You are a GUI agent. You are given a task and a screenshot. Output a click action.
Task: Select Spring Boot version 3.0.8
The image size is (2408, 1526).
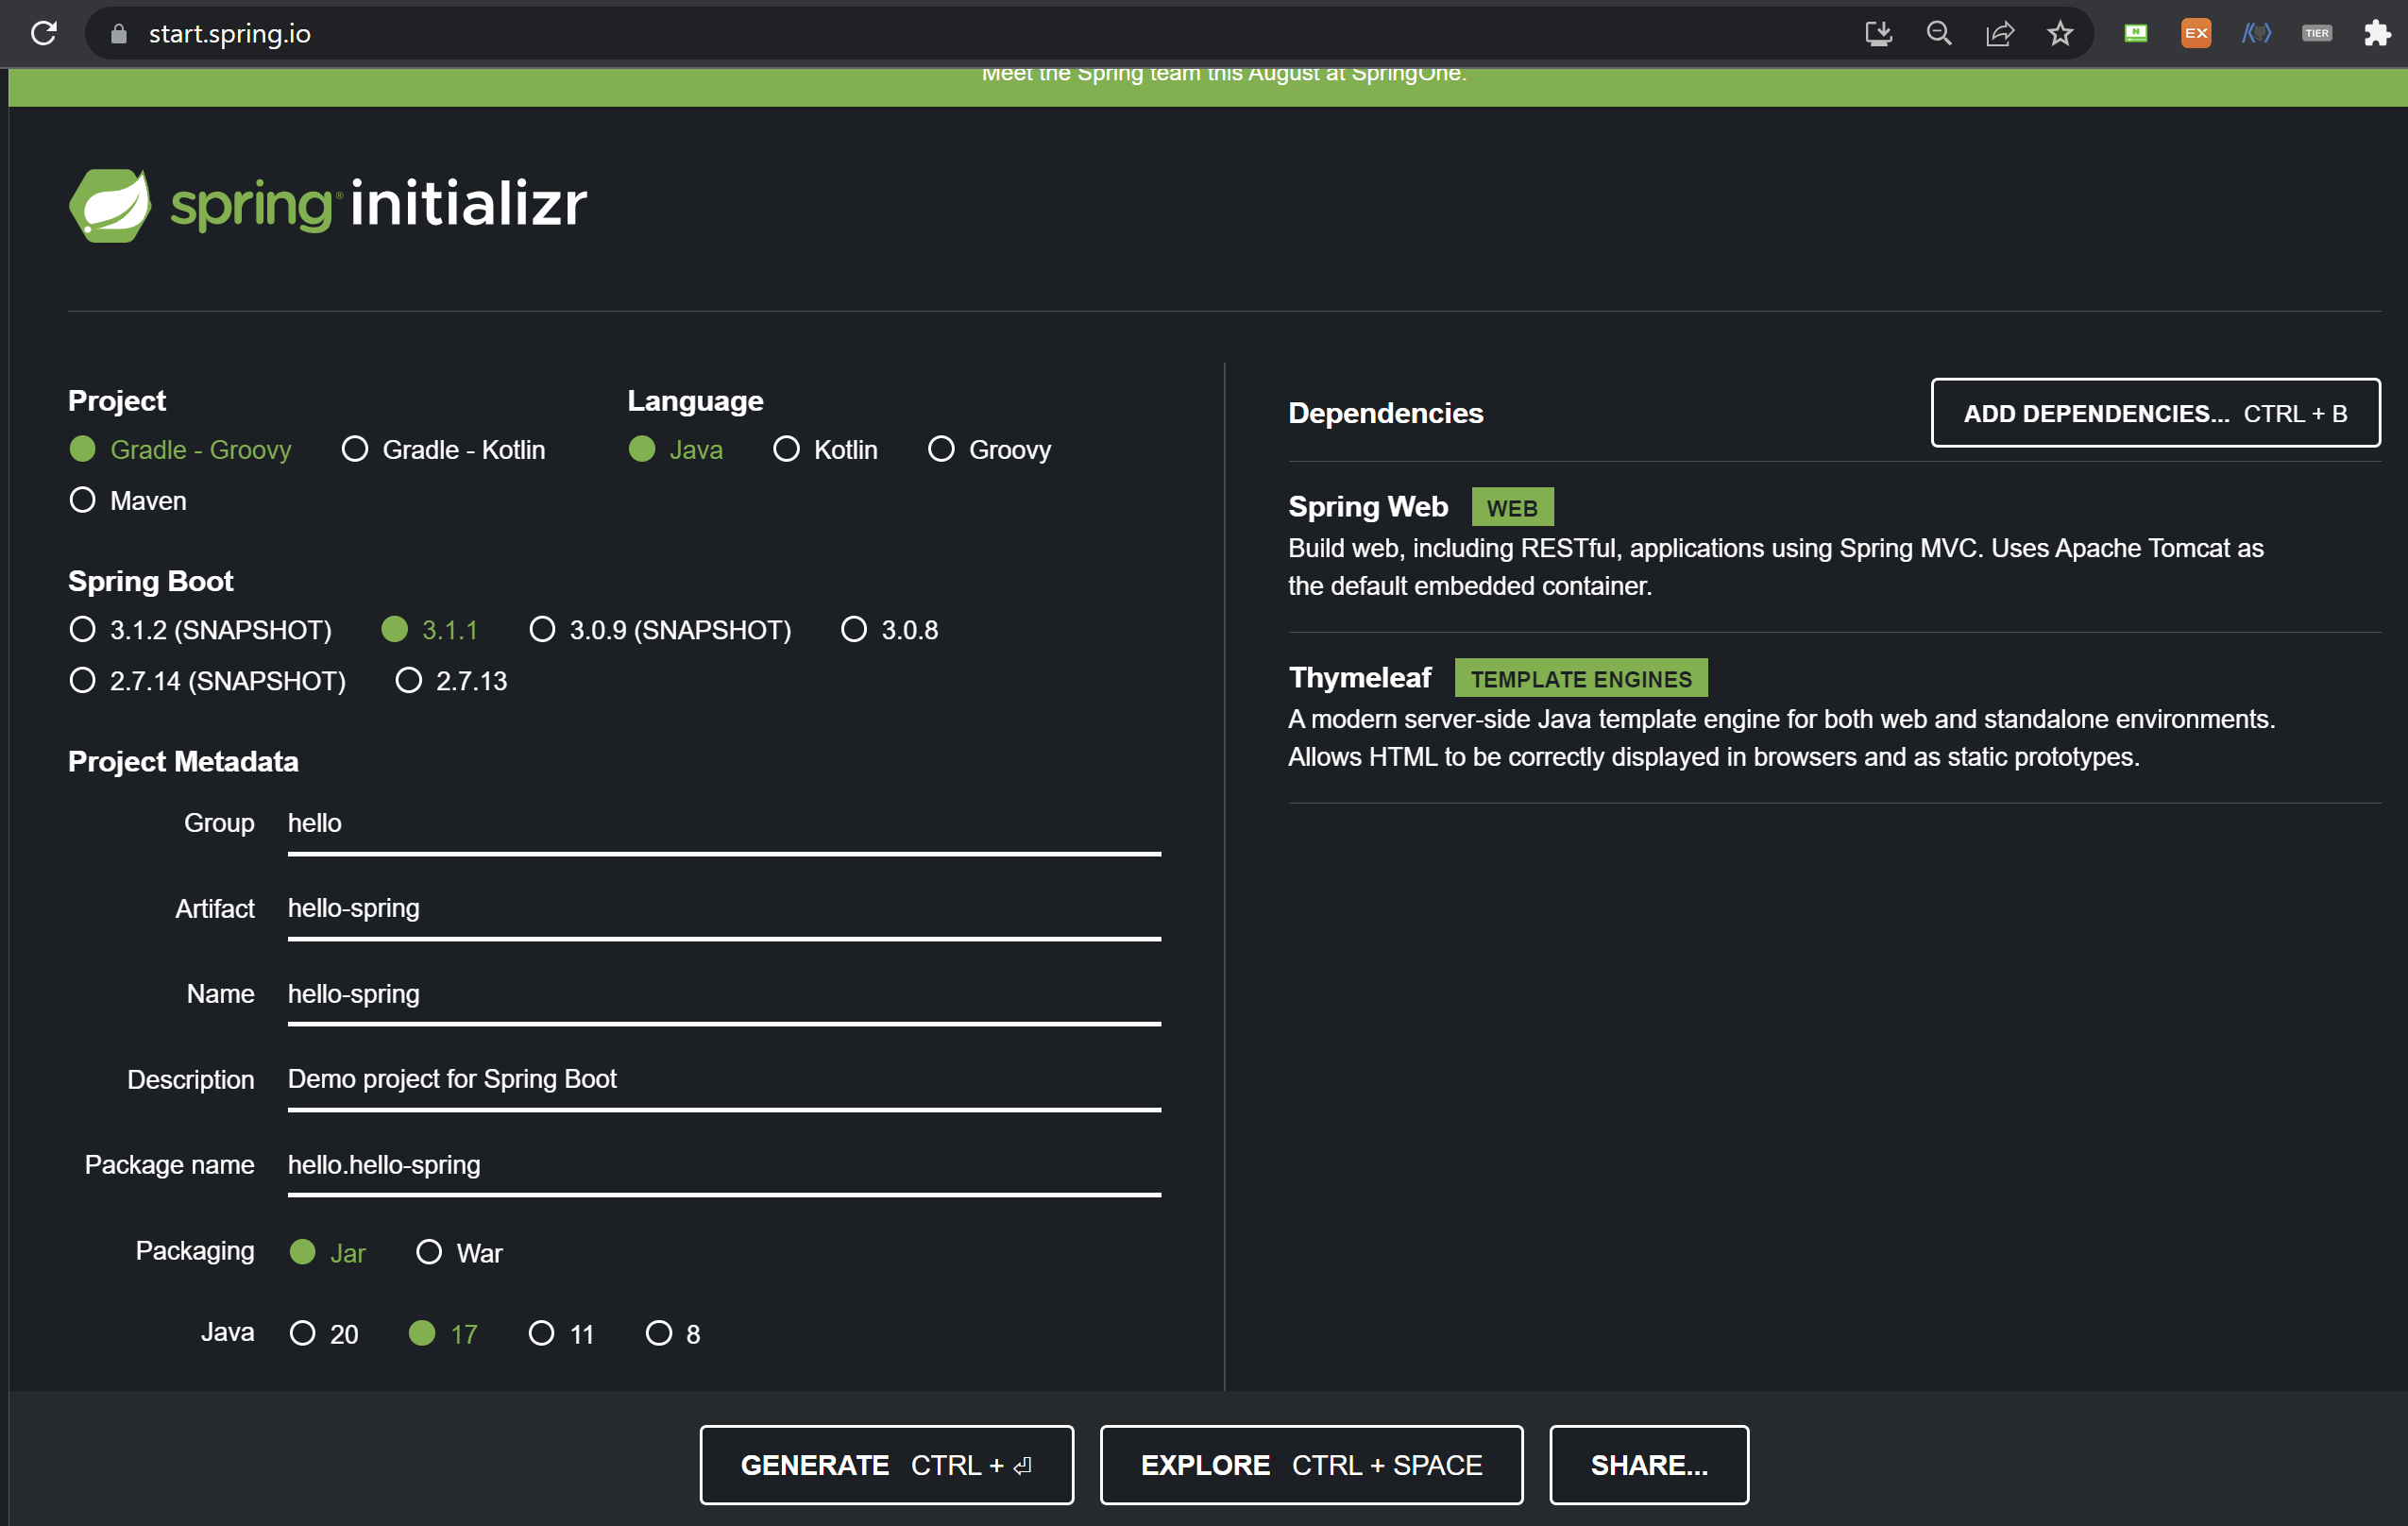coord(853,629)
